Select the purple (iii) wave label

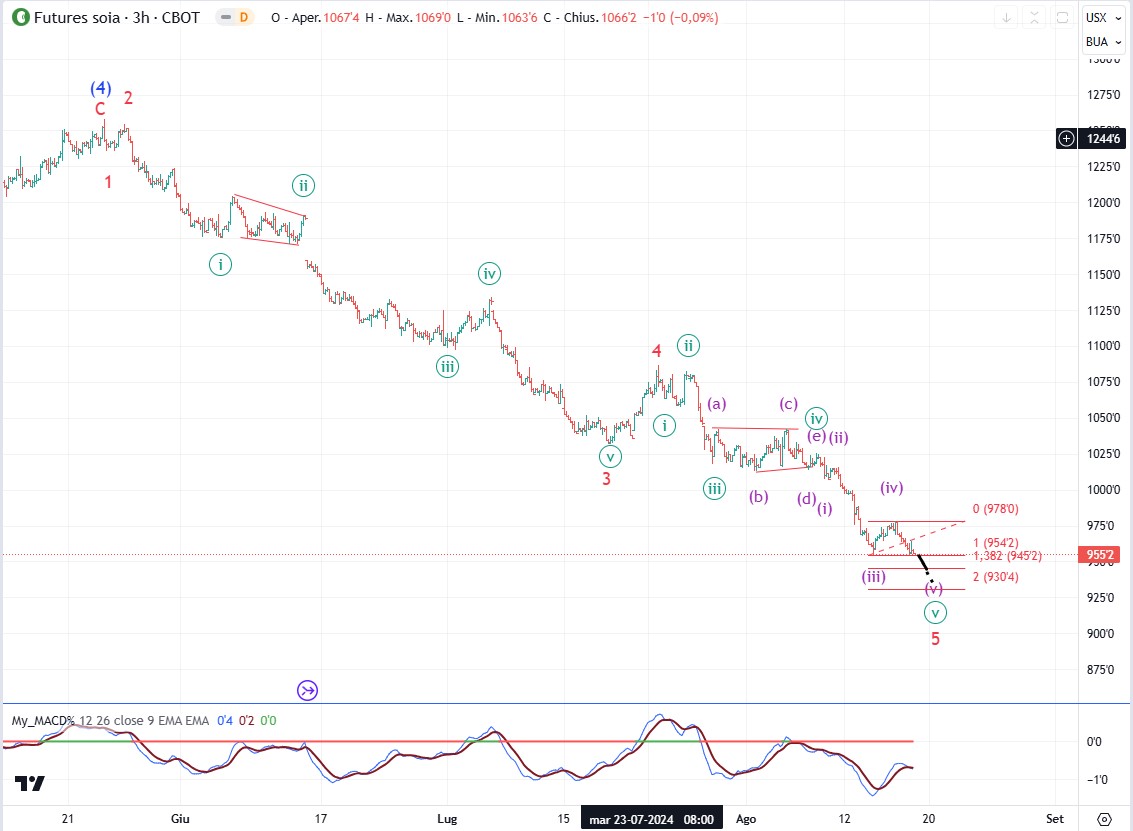coord(874,576)
